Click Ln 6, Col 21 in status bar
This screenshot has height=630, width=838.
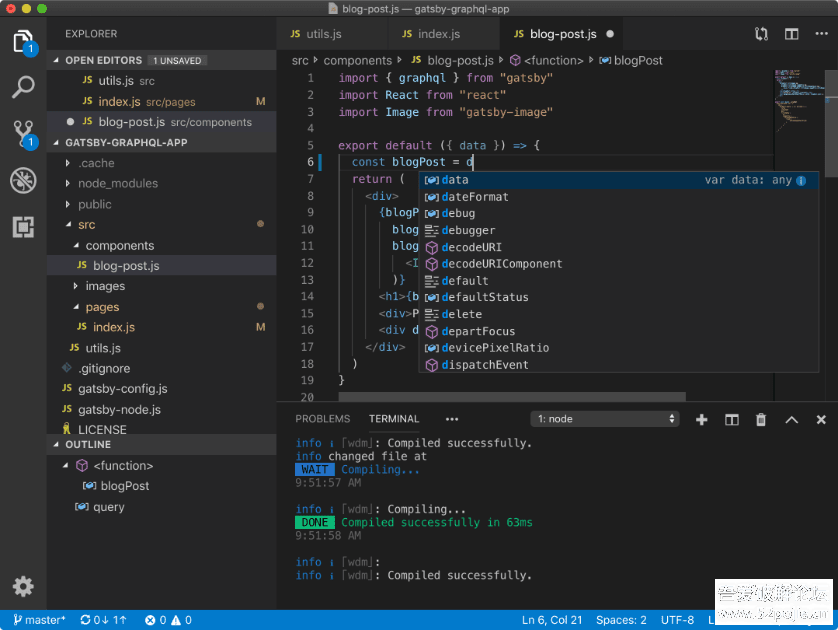(552, 620)
